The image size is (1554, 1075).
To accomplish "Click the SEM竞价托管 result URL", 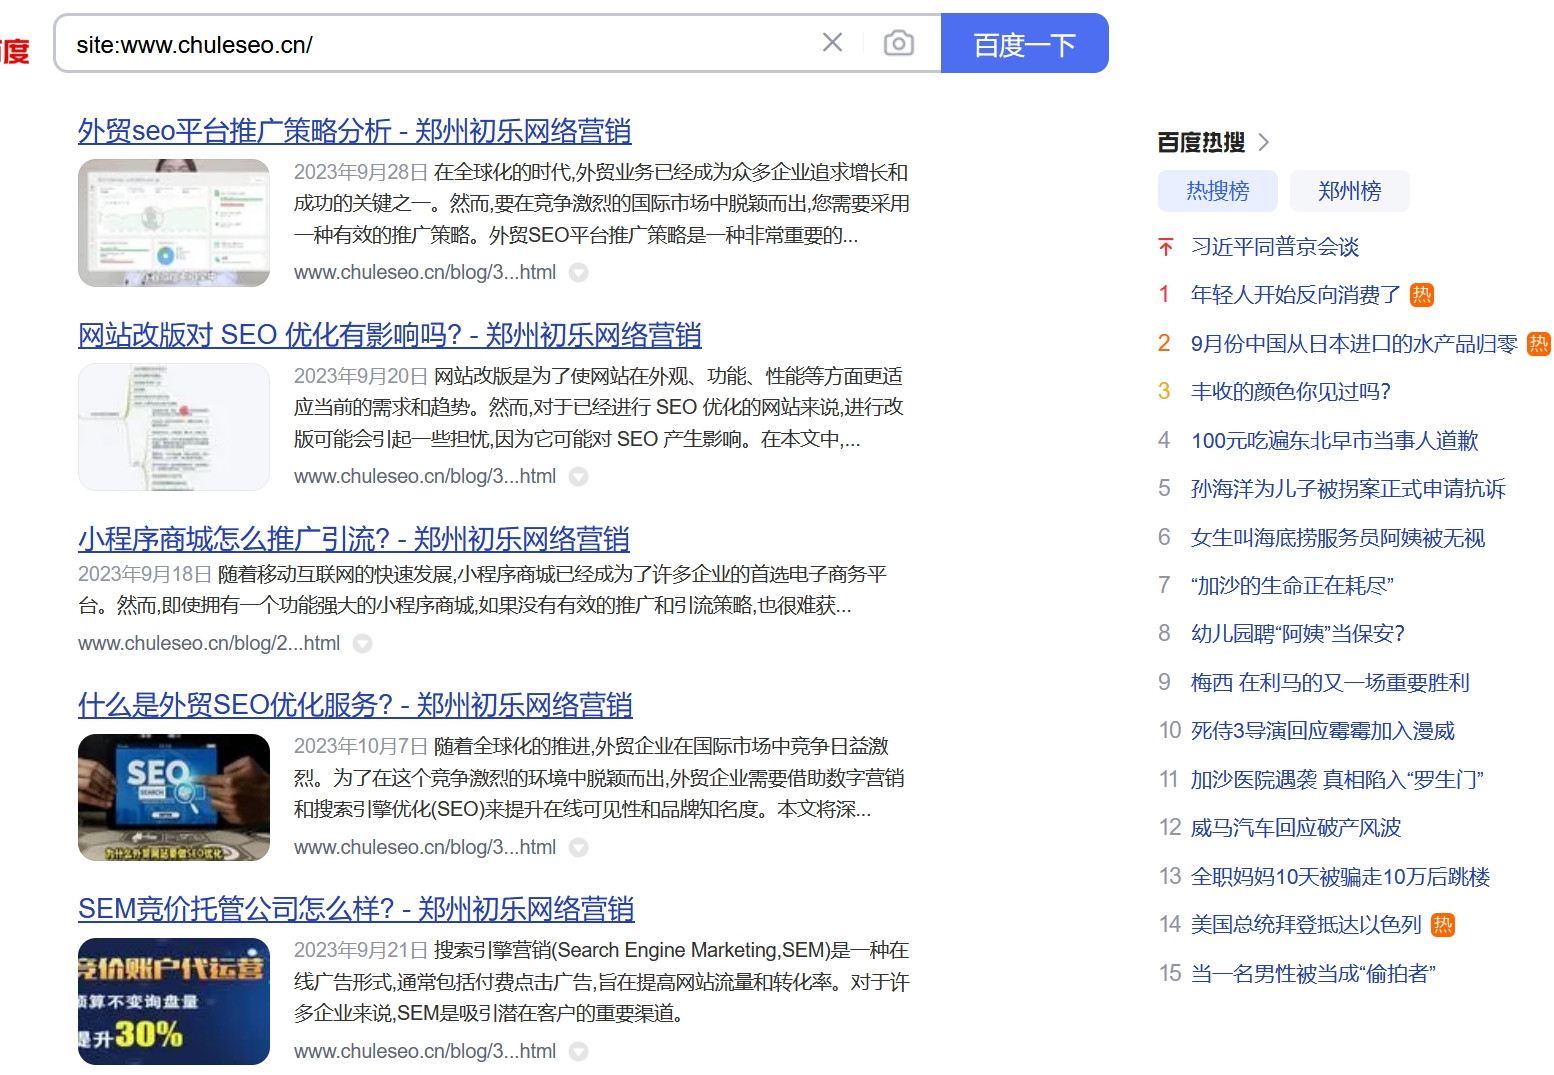I will pos(425,1051).
